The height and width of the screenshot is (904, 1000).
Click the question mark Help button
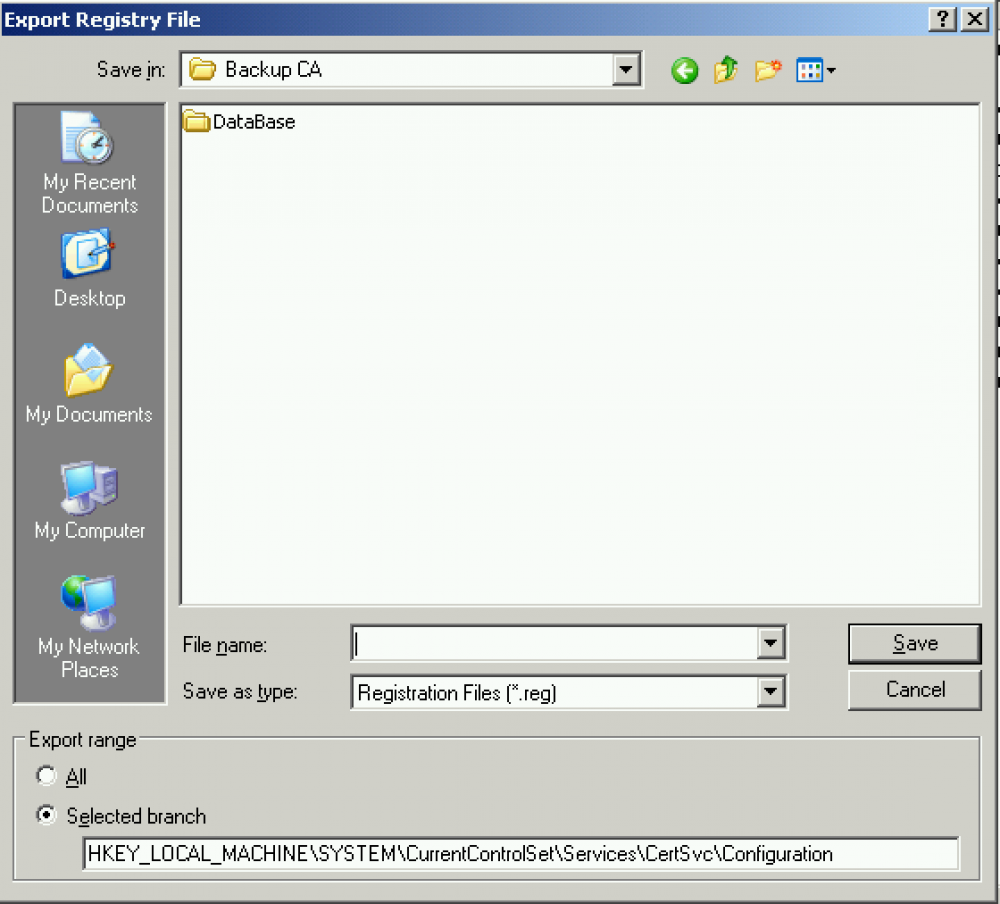pos(941,19)
